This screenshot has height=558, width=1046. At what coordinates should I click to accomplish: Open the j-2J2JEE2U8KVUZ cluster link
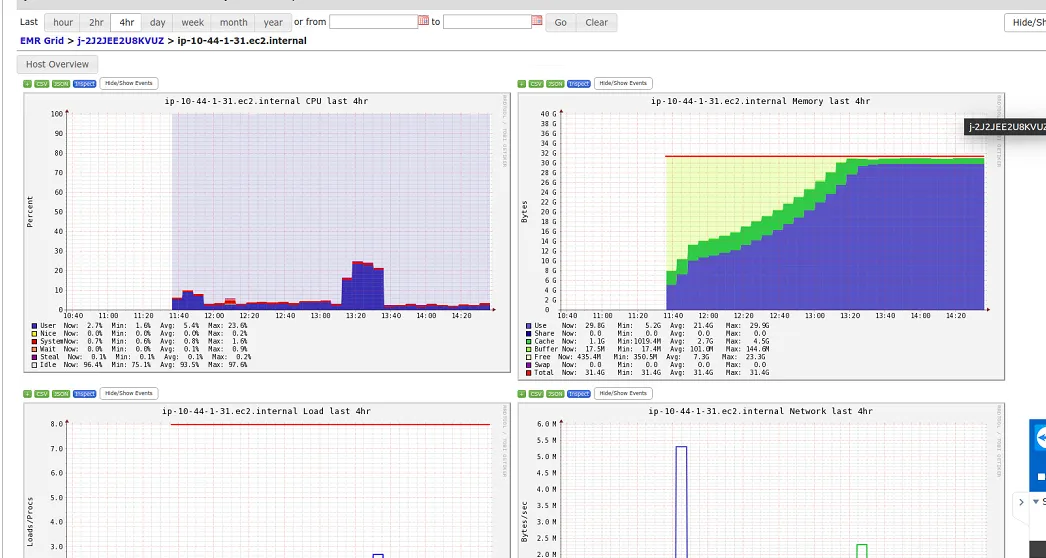pyautogui.click(x=121, y=41)
